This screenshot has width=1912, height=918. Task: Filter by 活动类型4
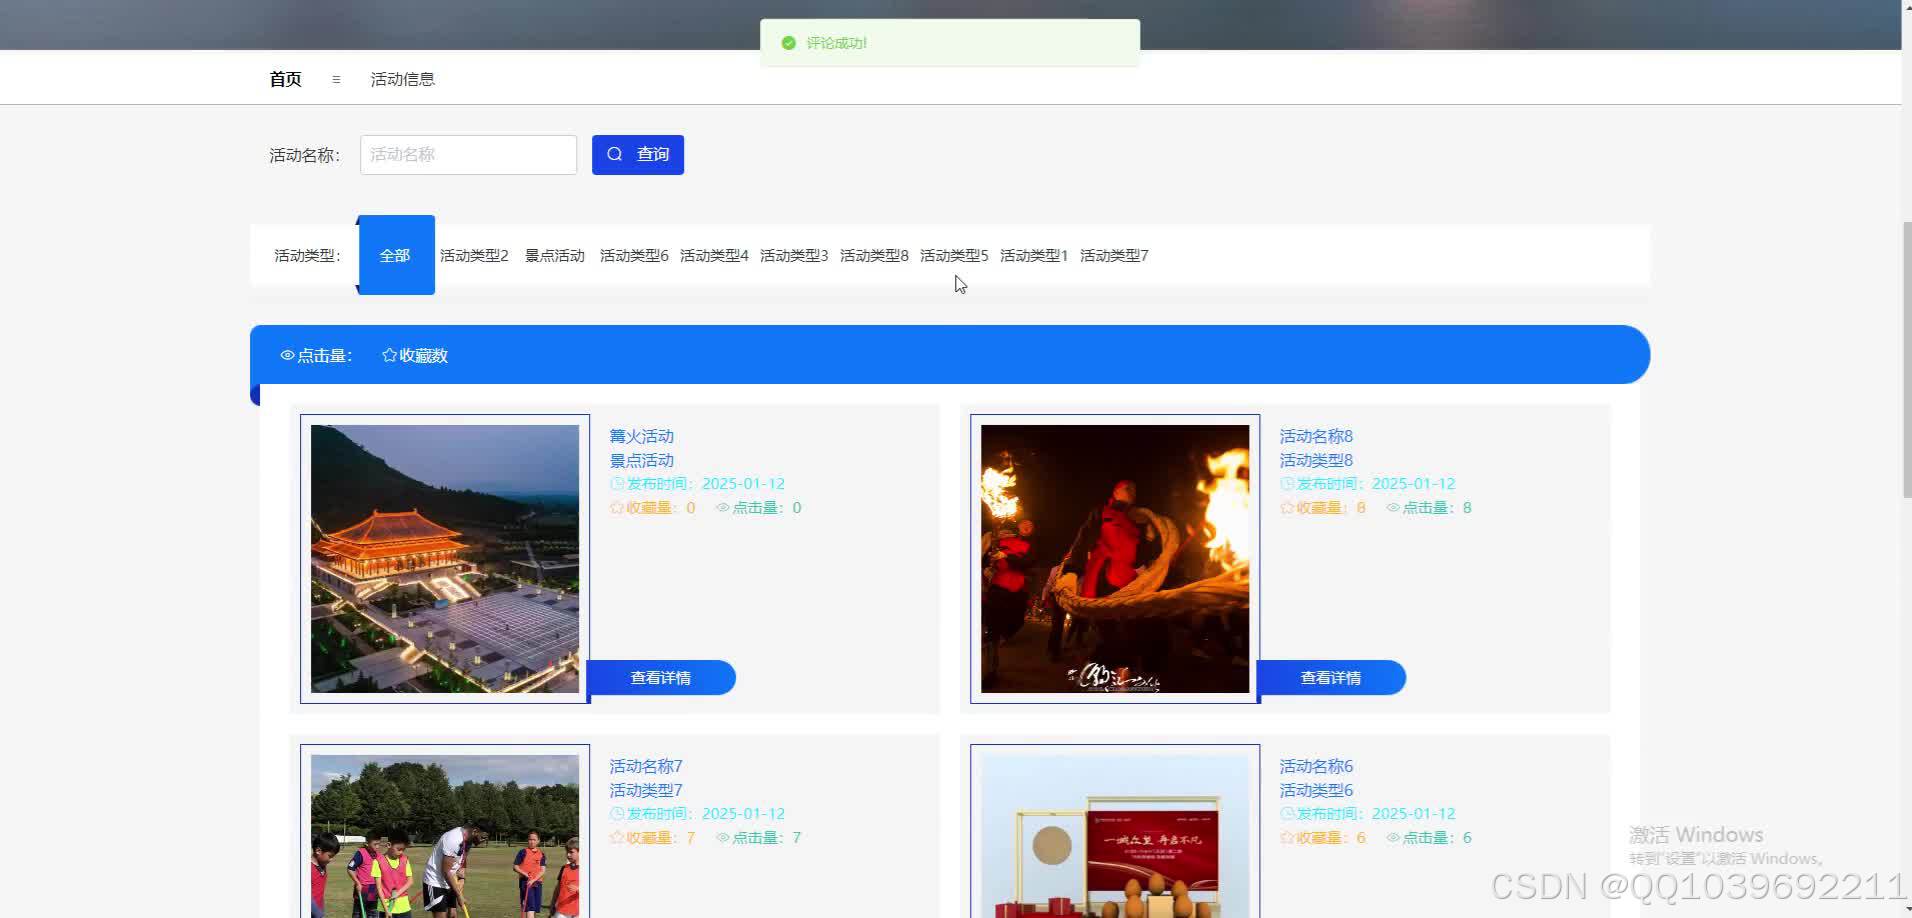click(x=715, y=256)
